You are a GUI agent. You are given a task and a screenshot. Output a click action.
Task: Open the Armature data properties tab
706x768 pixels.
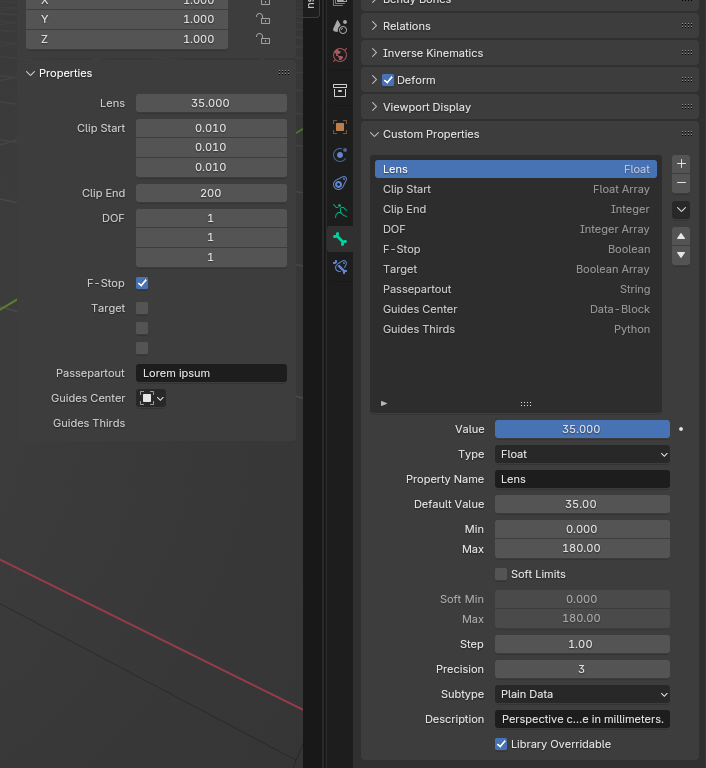[340, 211]
